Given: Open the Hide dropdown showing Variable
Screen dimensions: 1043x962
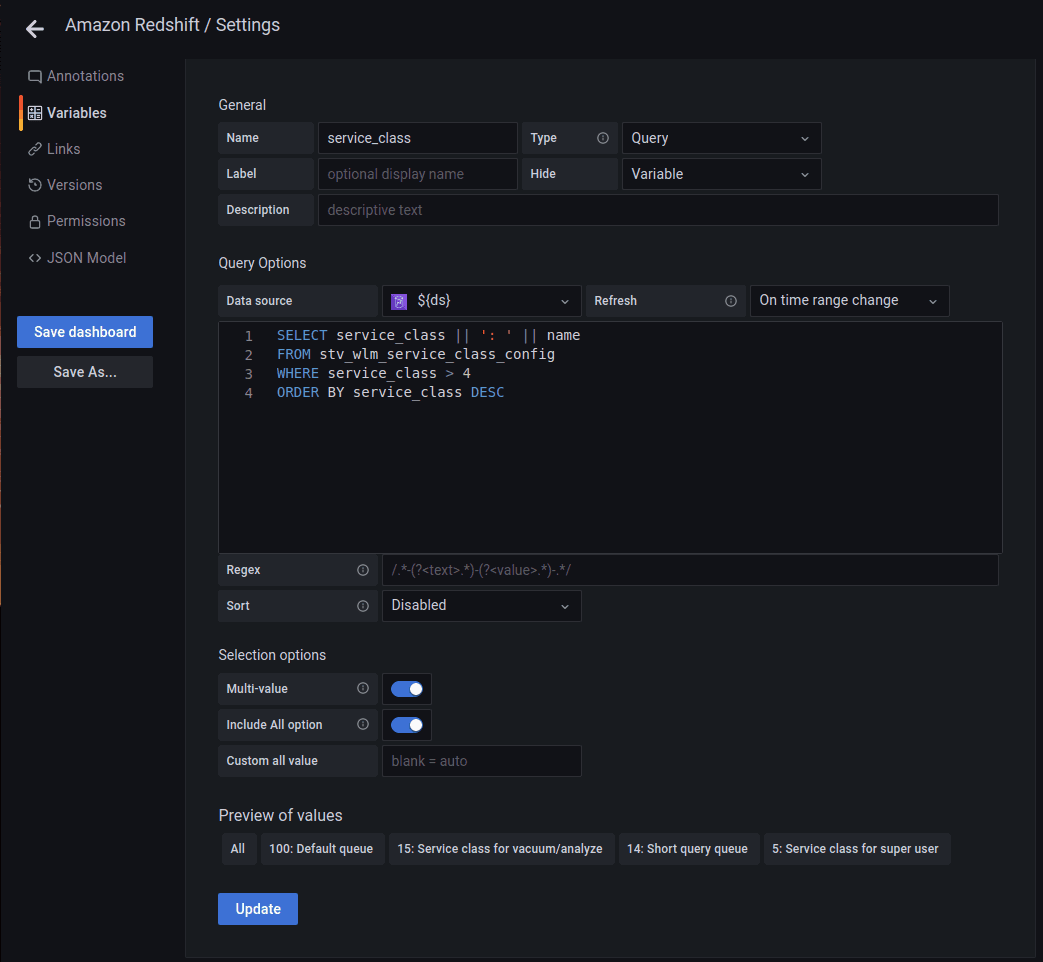Looking at the screenshot, I should [x=721, y=174].
